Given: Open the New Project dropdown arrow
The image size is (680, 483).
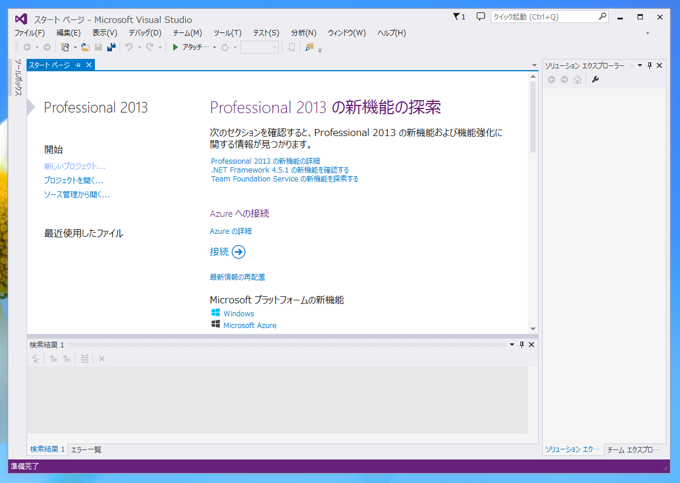Looking at the screenshot, I should (75, 47).
